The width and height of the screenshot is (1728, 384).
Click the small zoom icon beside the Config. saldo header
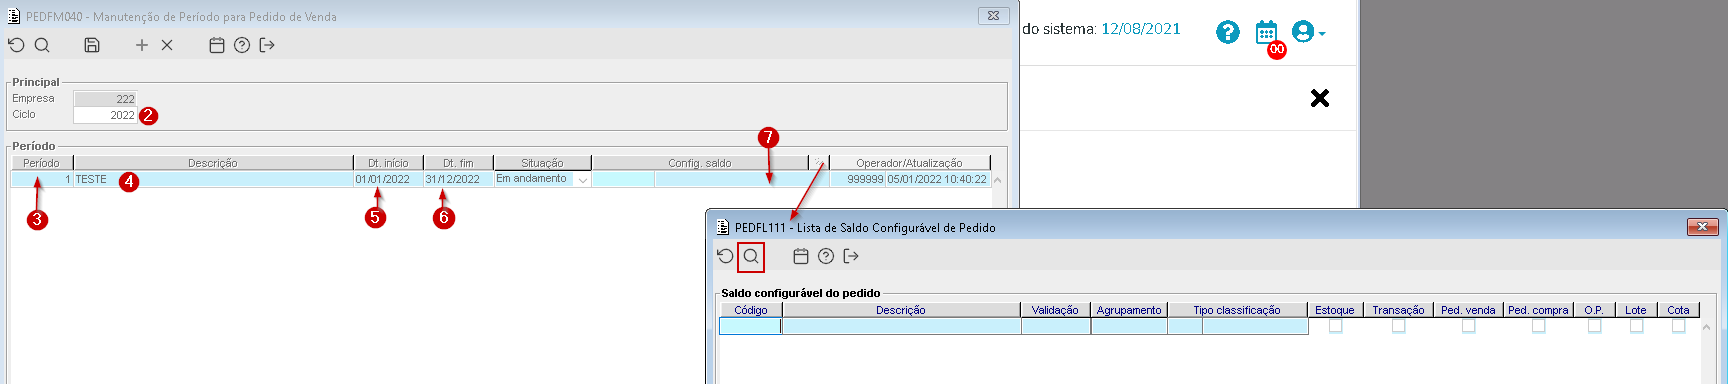tap(819, 162)
